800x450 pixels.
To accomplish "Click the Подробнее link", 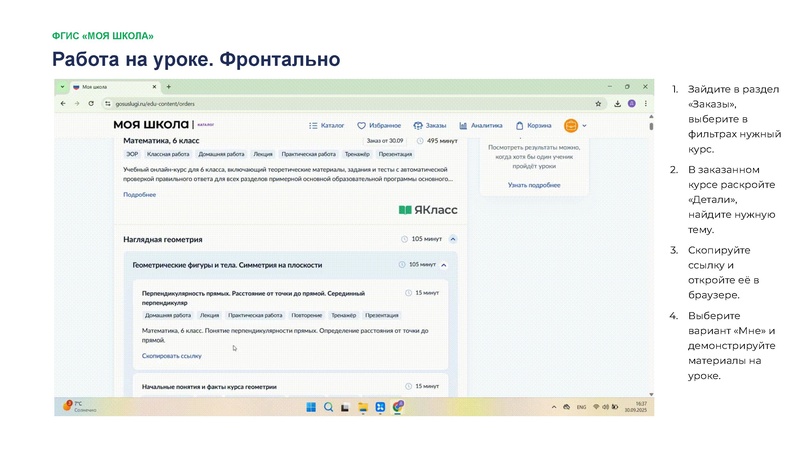I will pos(139,194).
